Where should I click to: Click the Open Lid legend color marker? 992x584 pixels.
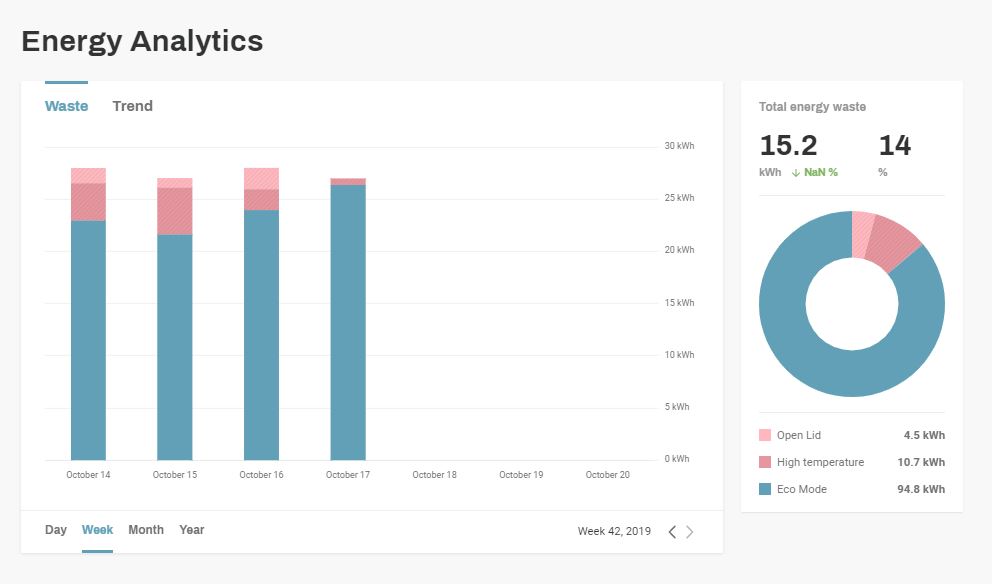point(766,435)
